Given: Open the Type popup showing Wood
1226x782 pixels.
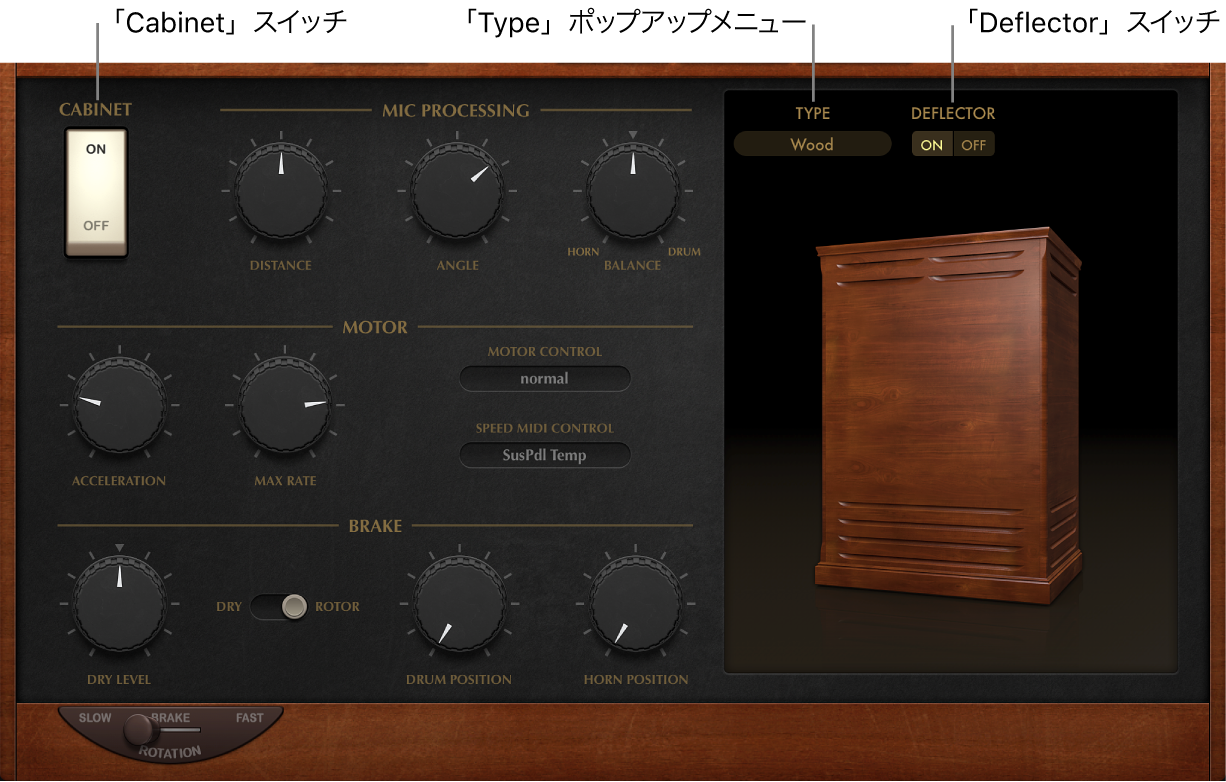Looking at the screenshot, I should click(x=812, y=144).
